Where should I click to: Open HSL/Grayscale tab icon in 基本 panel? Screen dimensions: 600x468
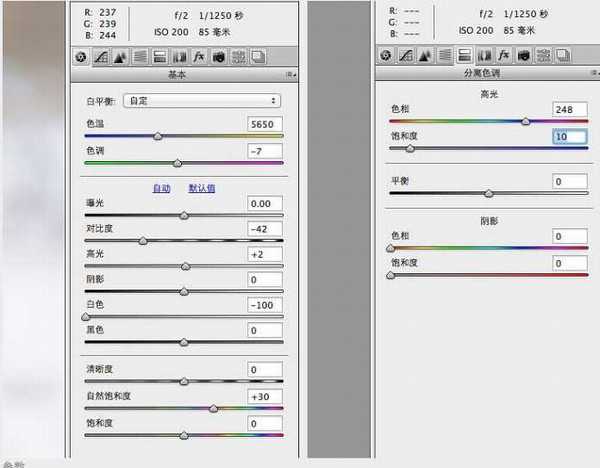[x=140, y=57]
